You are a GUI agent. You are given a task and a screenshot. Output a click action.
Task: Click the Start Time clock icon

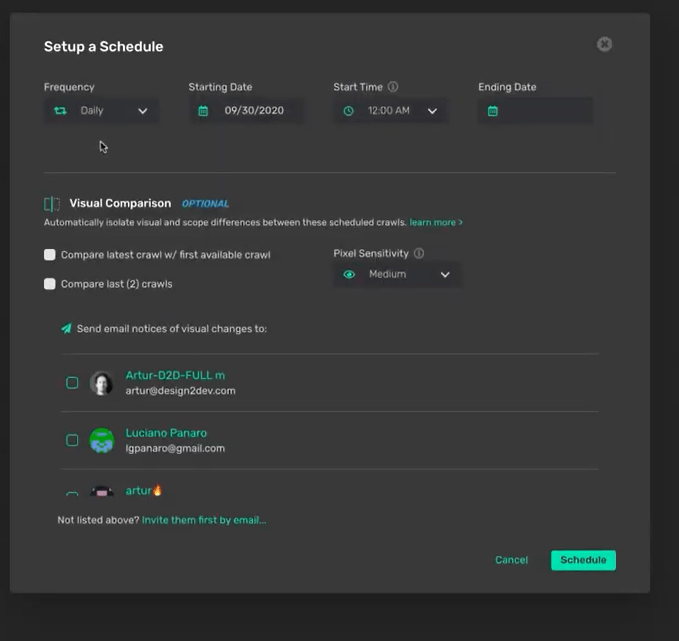tap(348, 111)
